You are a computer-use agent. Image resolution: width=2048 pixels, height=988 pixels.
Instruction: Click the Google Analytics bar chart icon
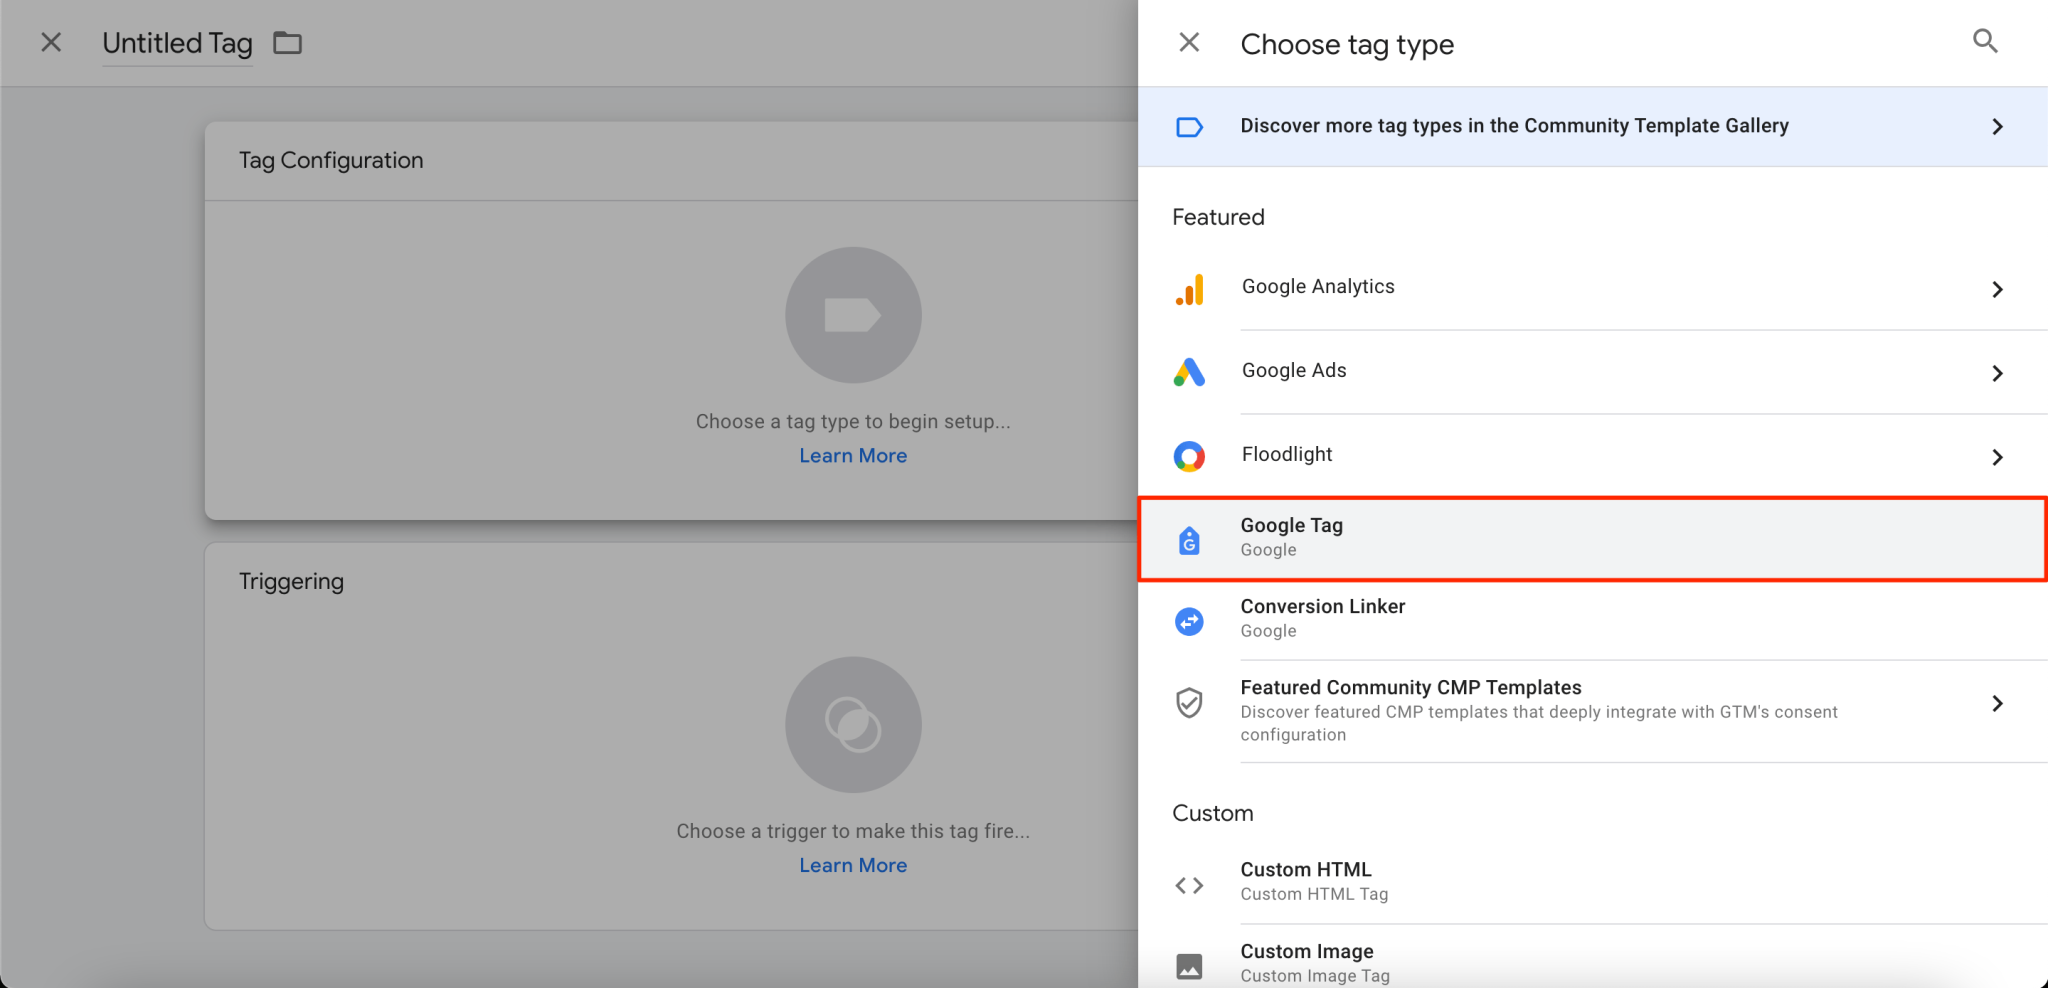point(1189,289)
